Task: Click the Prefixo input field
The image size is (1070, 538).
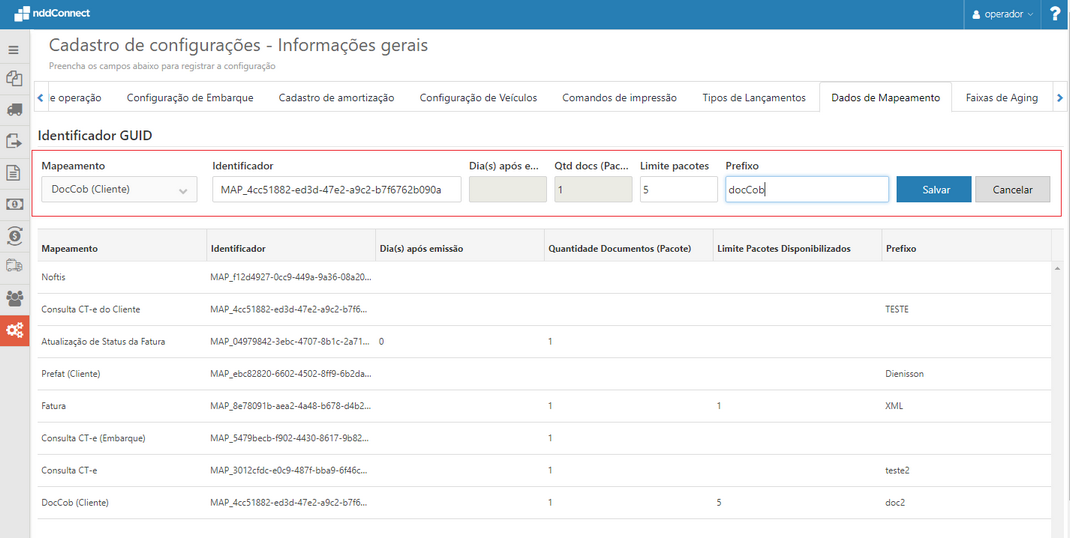Action: click(x=806, y=190)
